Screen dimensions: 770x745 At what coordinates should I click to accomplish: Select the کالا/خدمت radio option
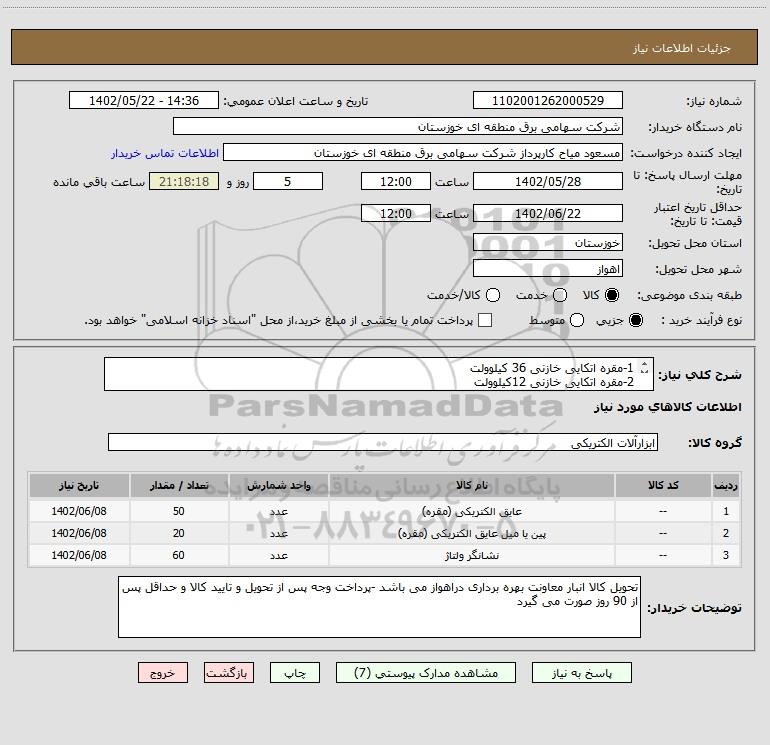tap(493, 295)
